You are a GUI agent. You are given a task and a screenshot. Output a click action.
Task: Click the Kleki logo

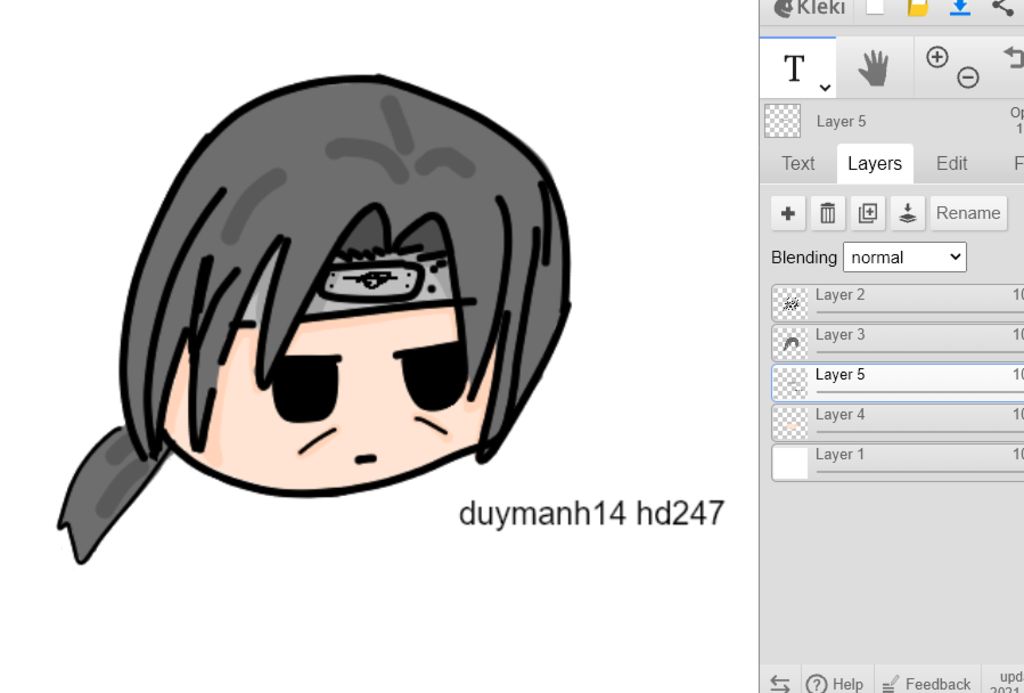click(808, 8)
